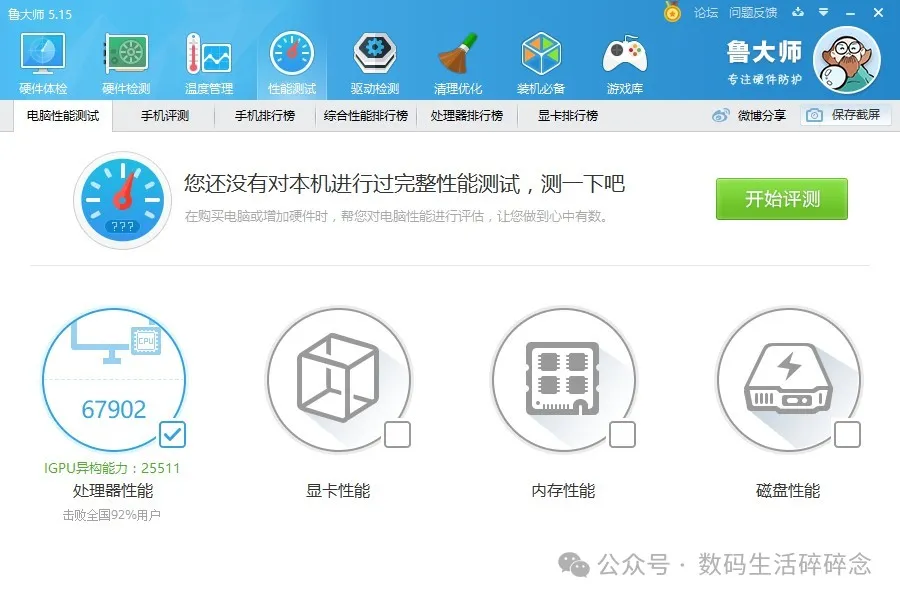Switch to 电脑性能测试 tab
Viewport: 900px width, 600px height.
[63, 116]
